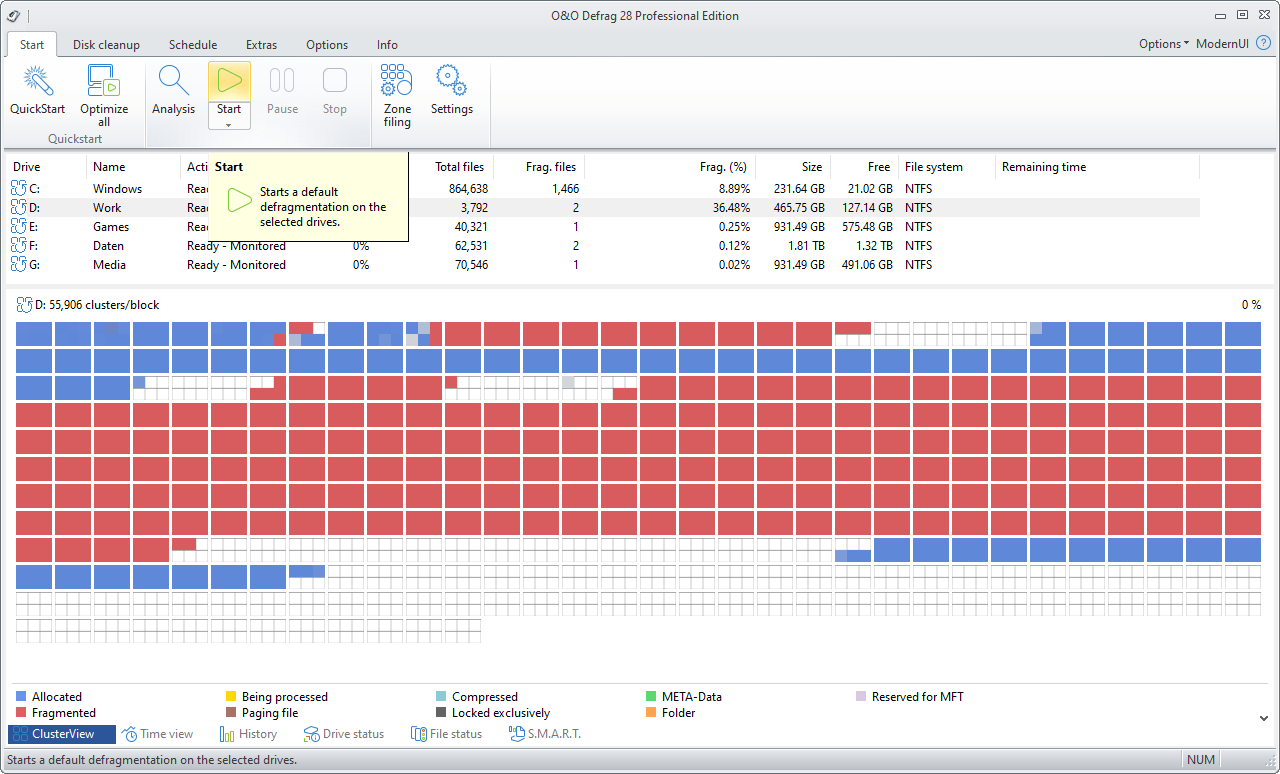Expand the legend with the chevron arrow
1280x774 pixels.
click(1264, 717)
